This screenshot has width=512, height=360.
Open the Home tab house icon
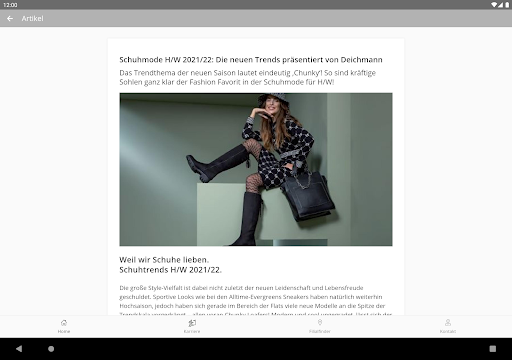[64, 323]
